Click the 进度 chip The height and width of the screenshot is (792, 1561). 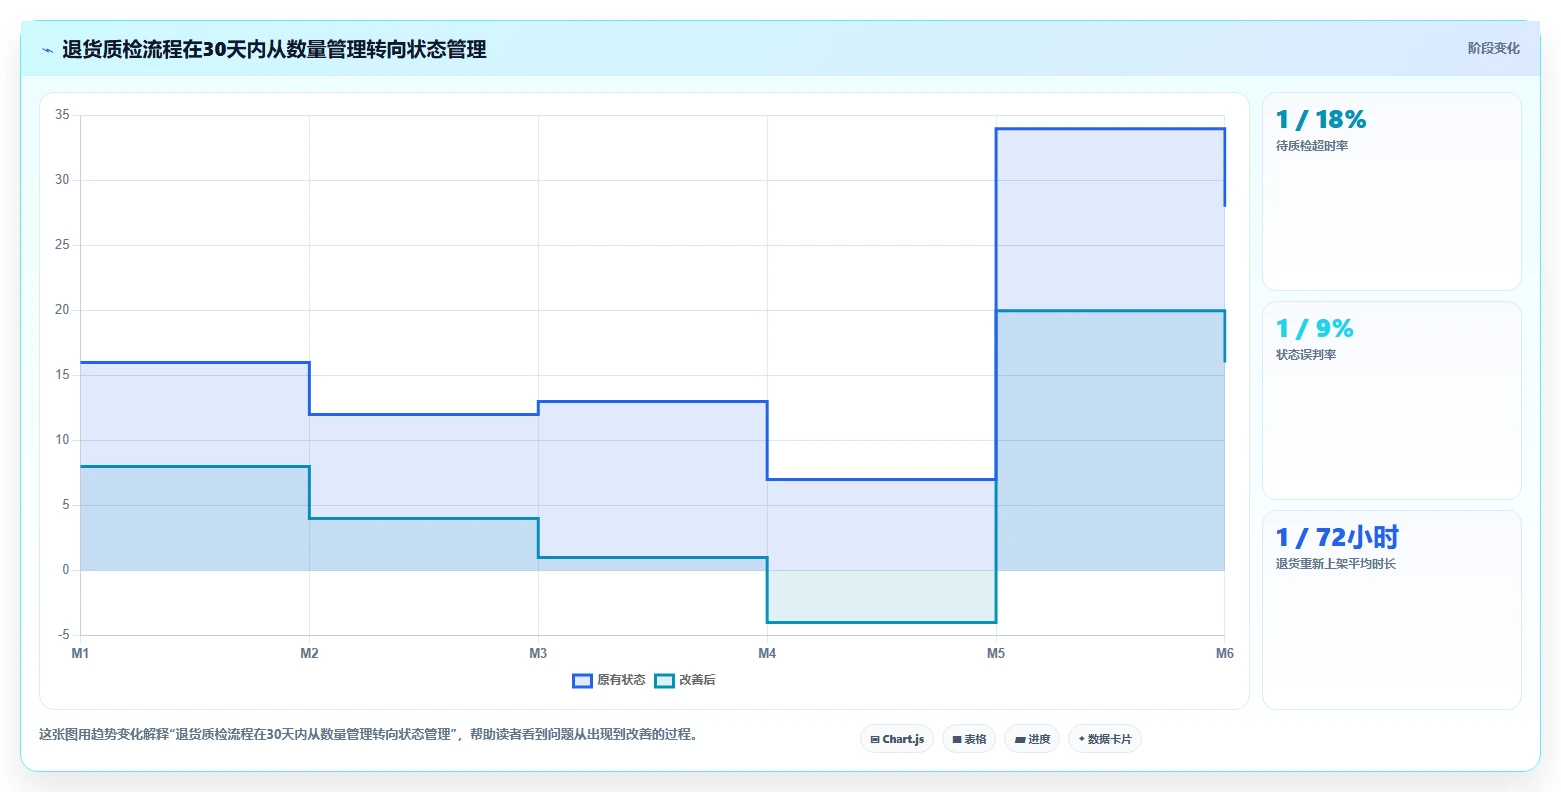click(x=1032, y=739)
